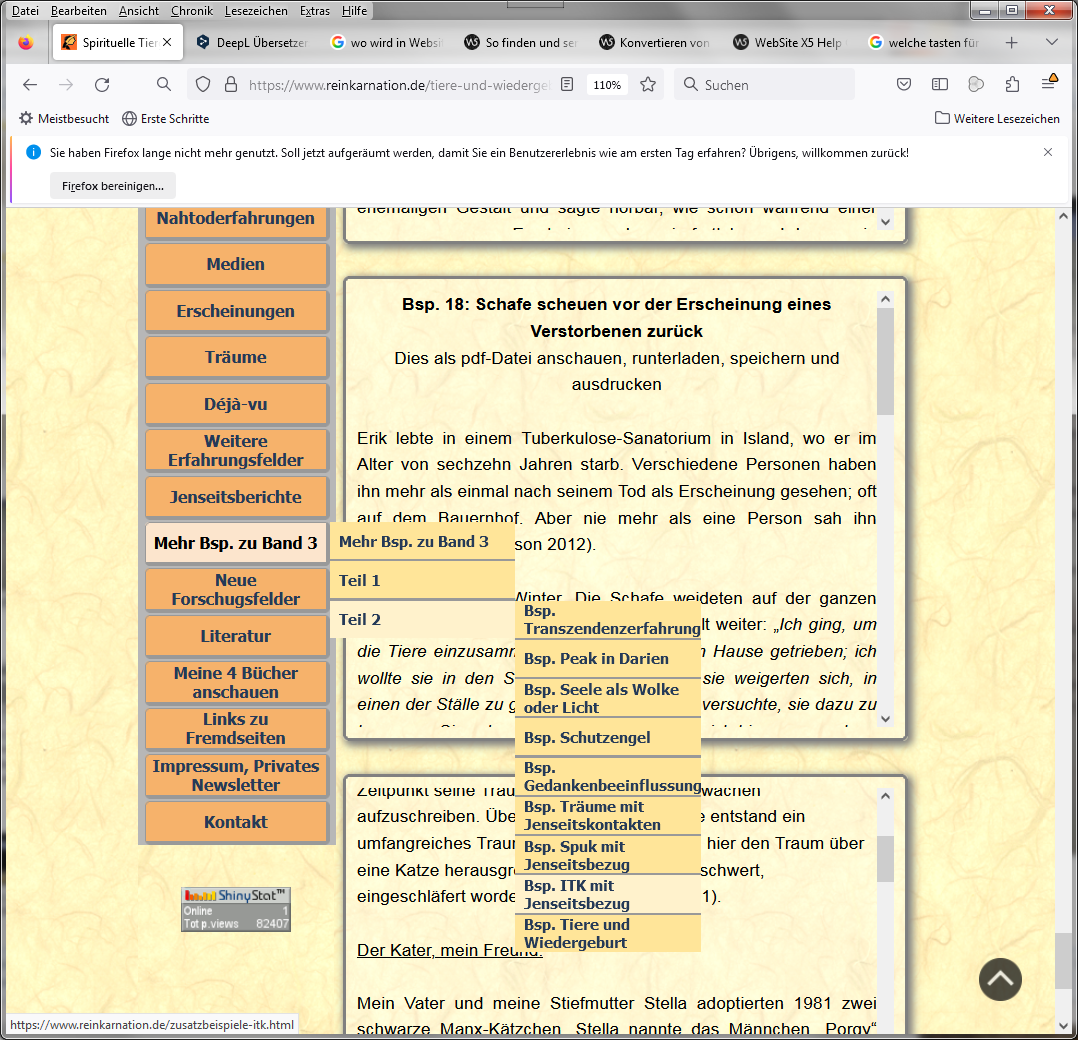The image size is (1078, 1040).
Task: Click the scroll-to-top arrow button
Action: click(x=1000, y=979)
